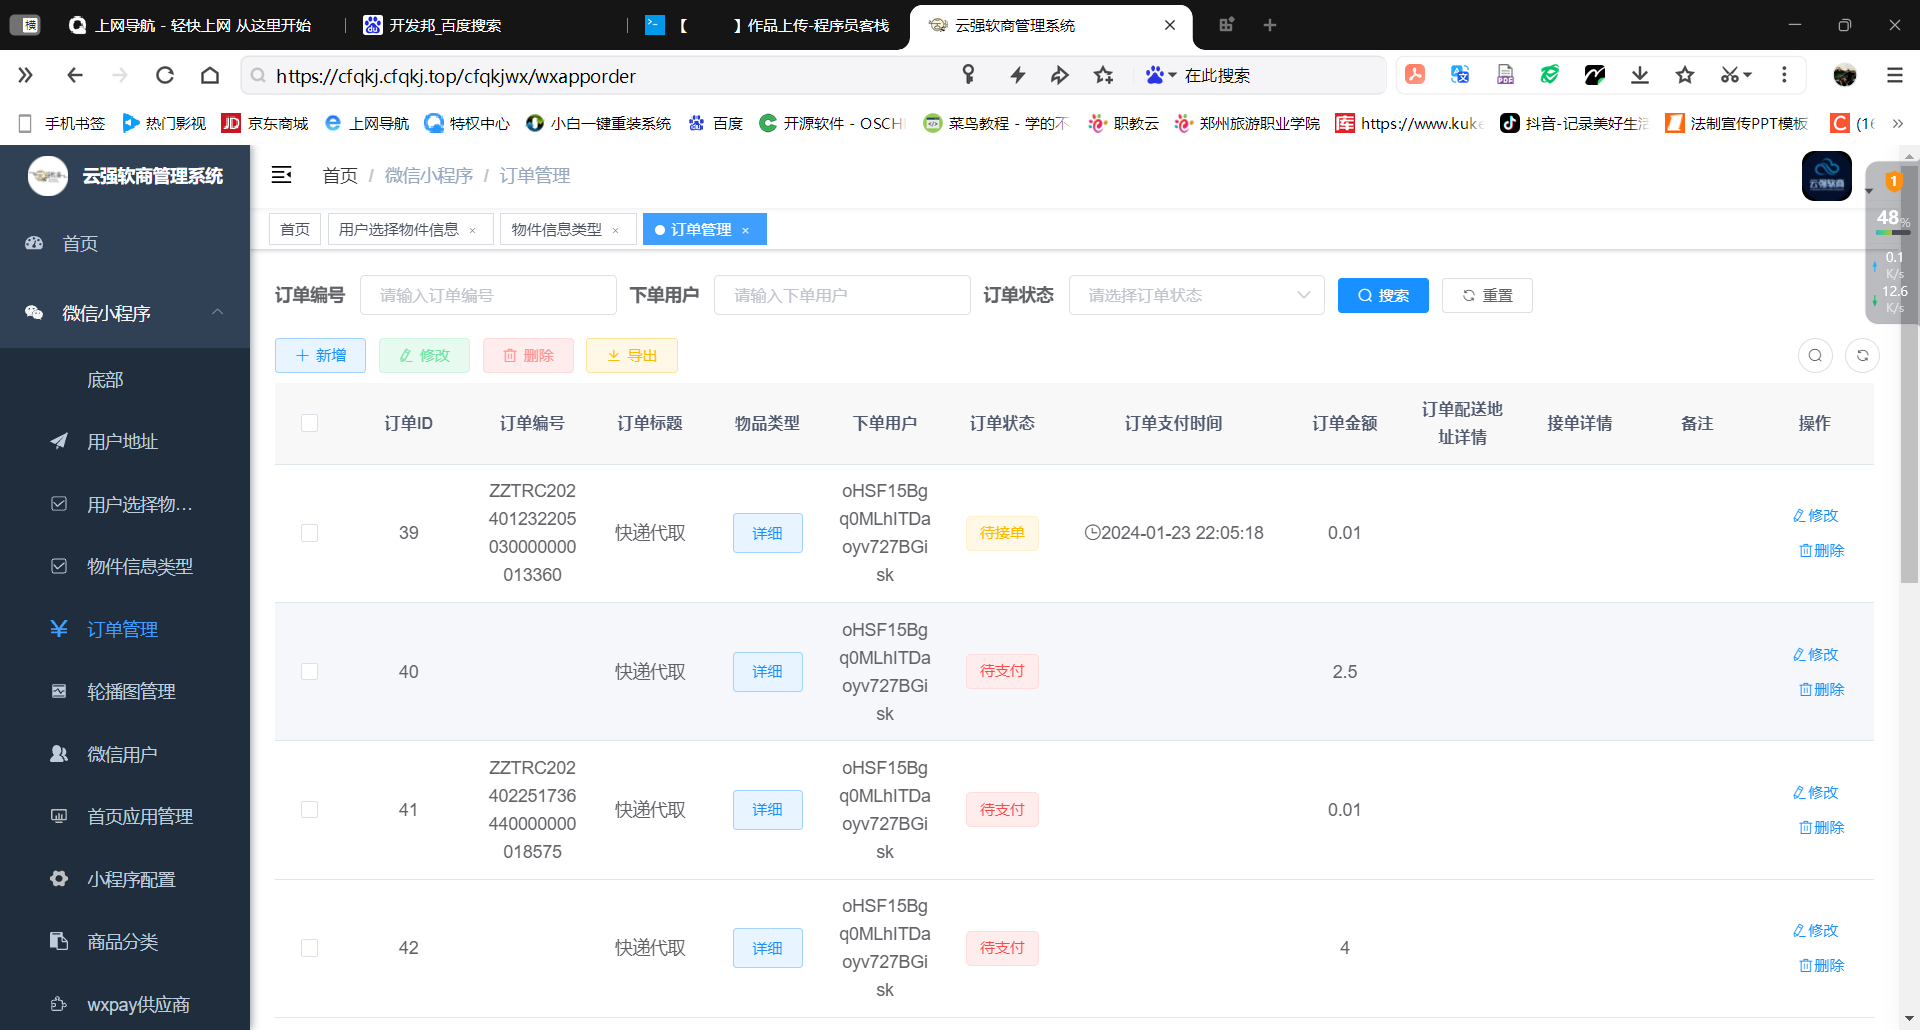Screen dimensions: 1920x1030
Task: Close the 用户选择物件信息 page tab
Action: point(473,230)
